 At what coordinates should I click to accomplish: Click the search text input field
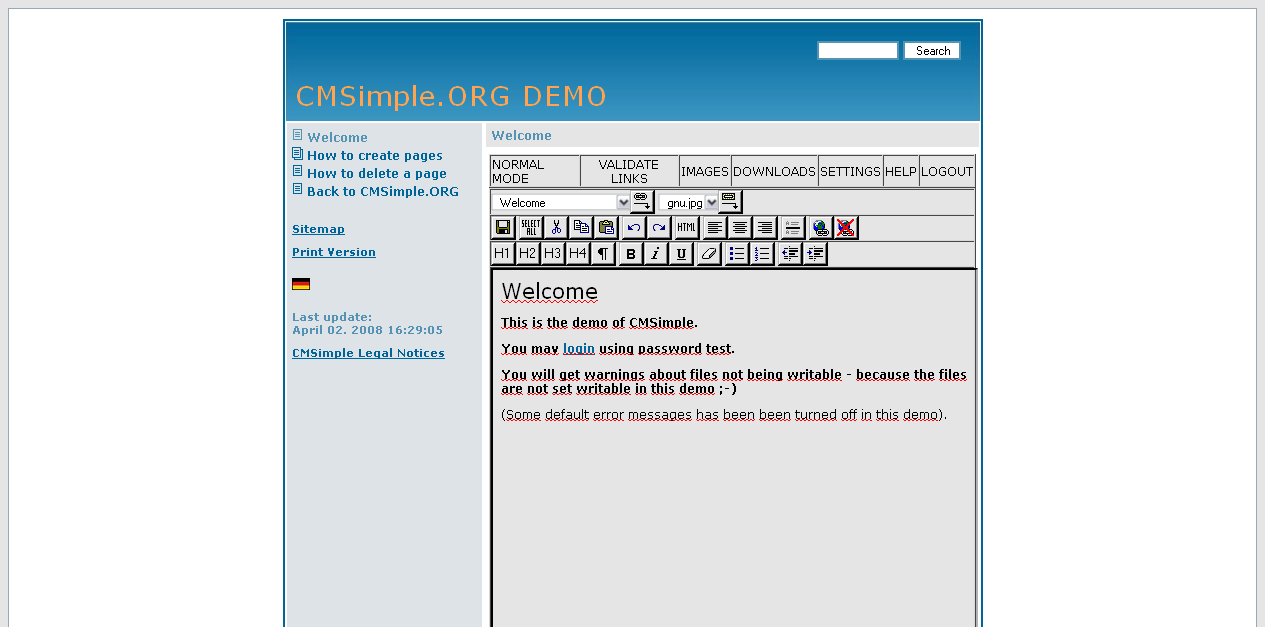[x=857, y=51]
